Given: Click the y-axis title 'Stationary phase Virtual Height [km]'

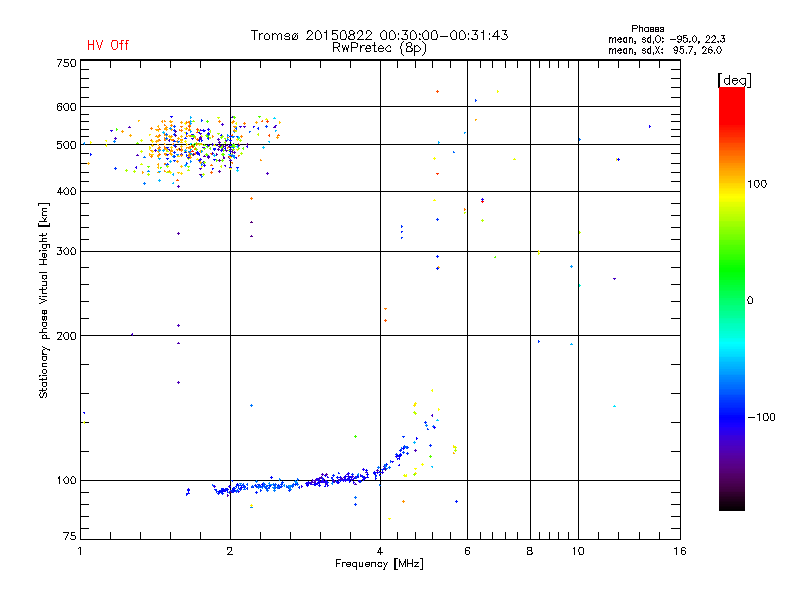Looking at the screenshot, I should pos(44,301).
